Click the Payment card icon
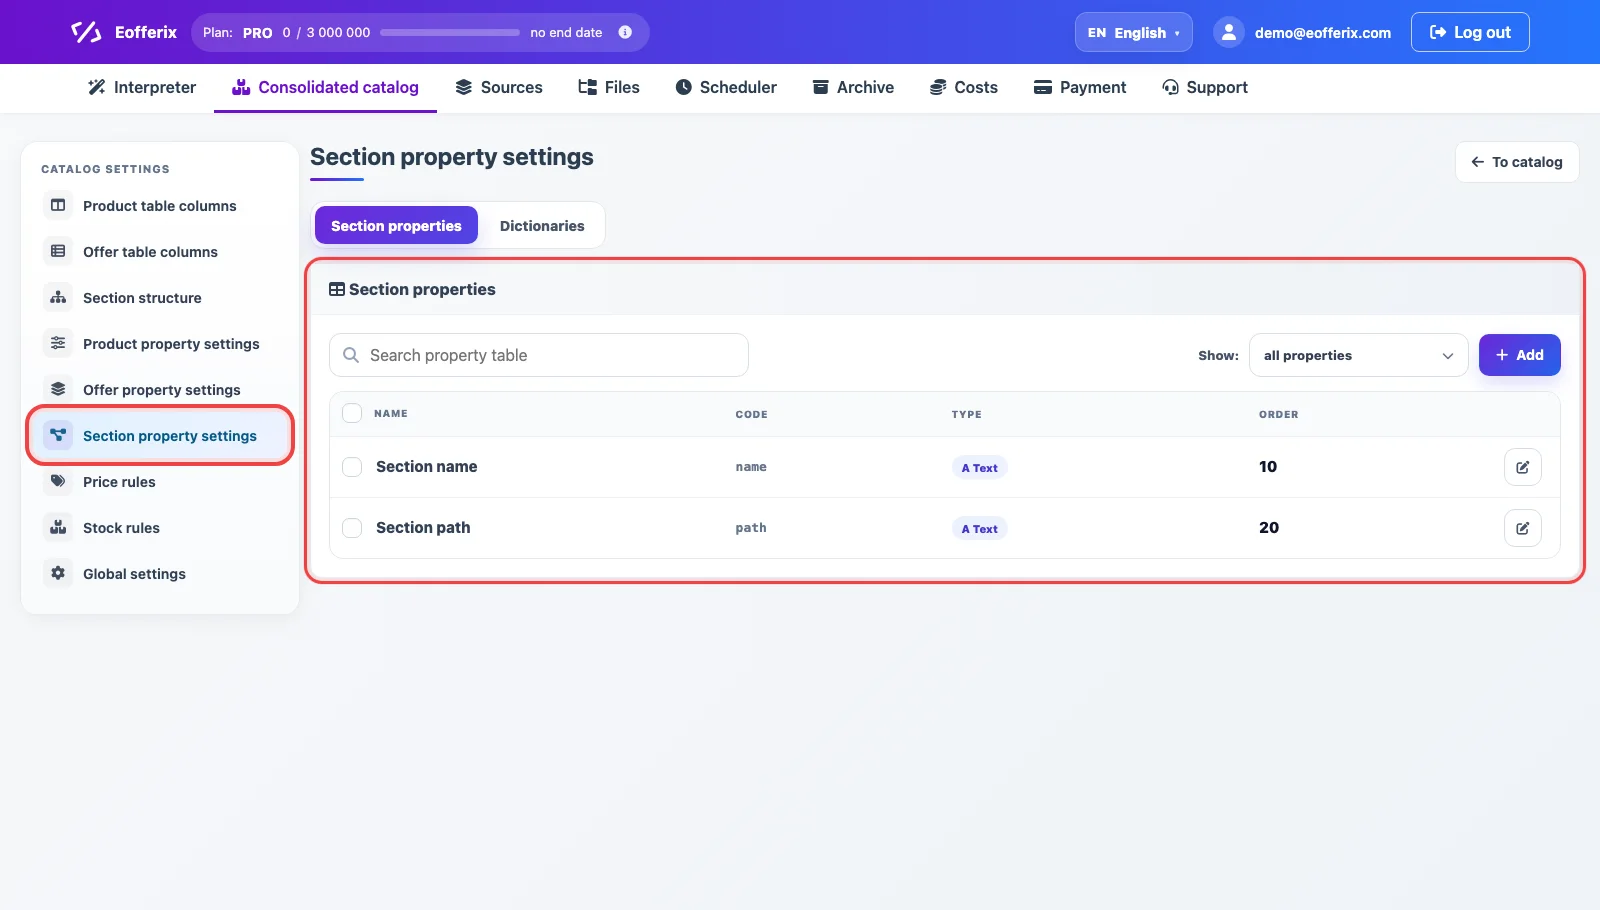The image size is (1600, 910). (1043, 87)
